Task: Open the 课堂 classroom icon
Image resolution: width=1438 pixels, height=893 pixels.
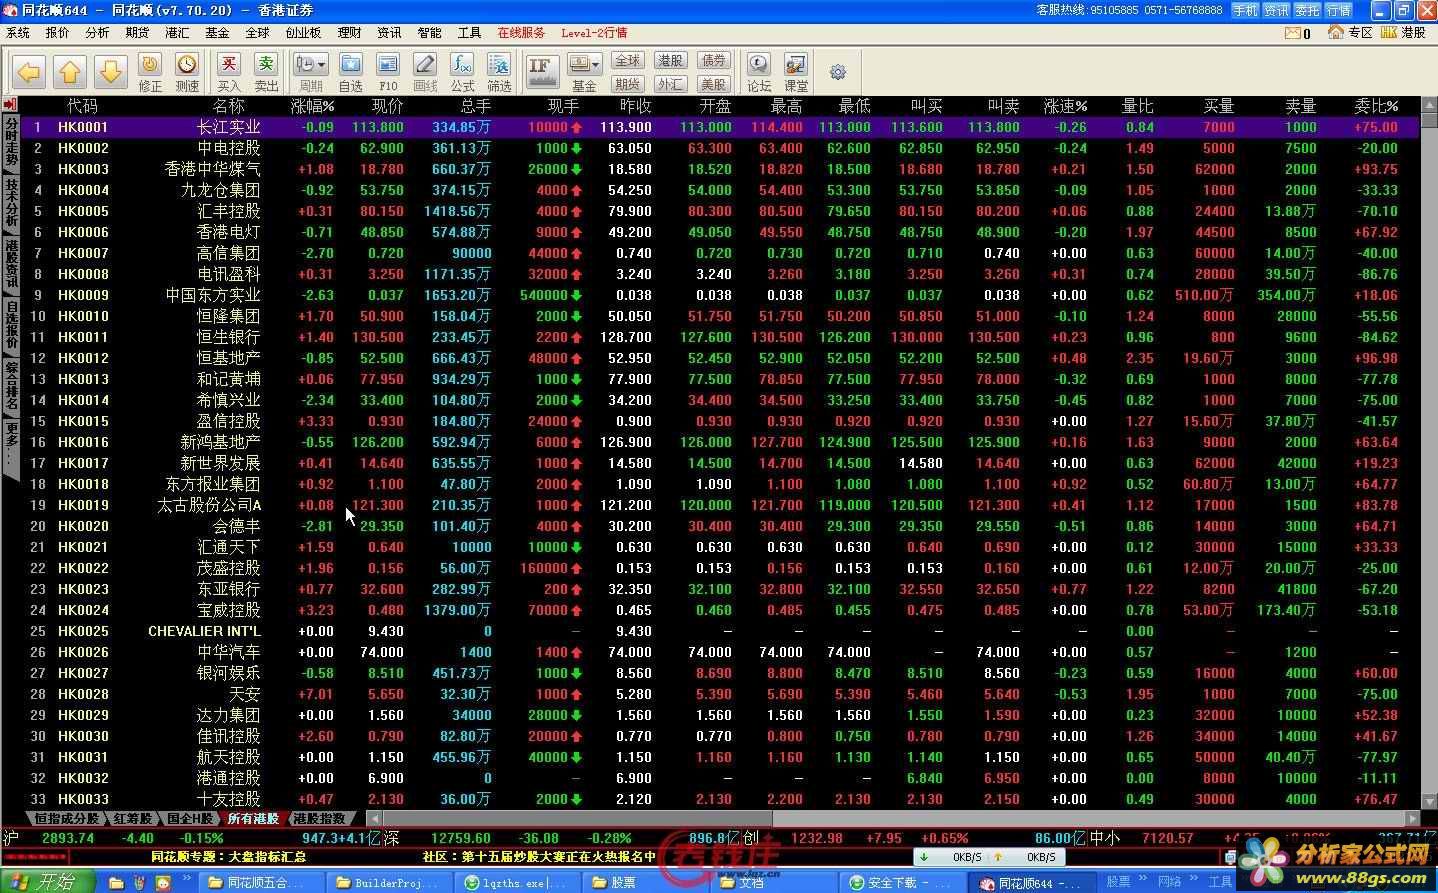Action: click(x=796, y=72)
